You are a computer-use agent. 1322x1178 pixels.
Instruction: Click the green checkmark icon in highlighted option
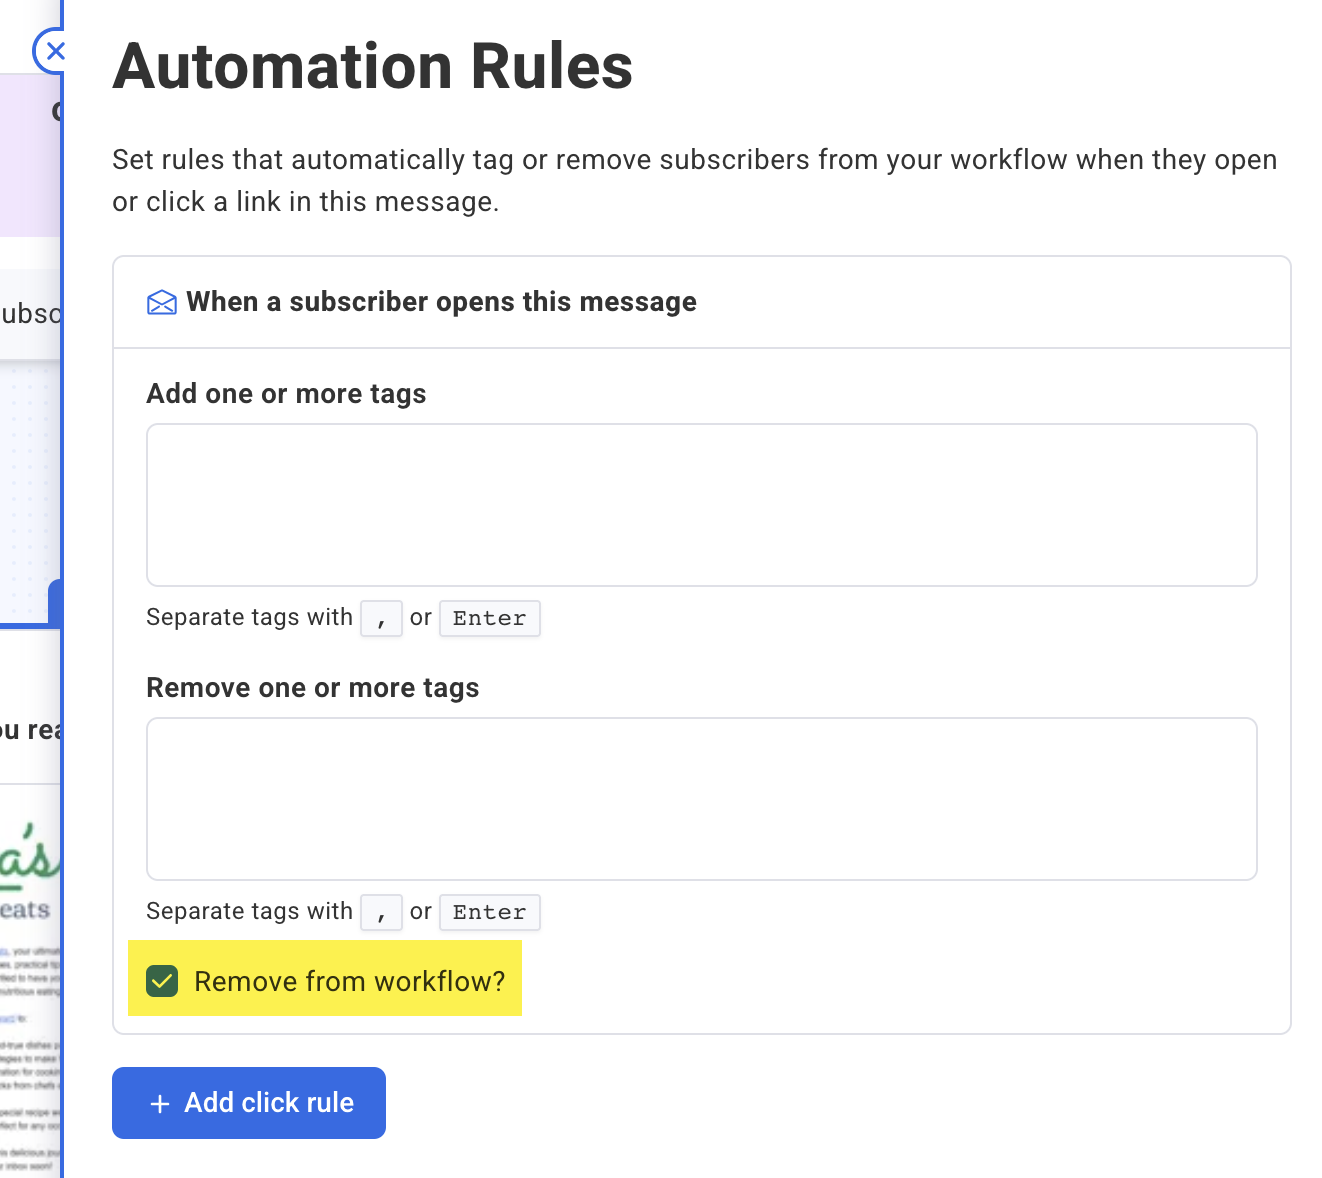pos(162,981)
